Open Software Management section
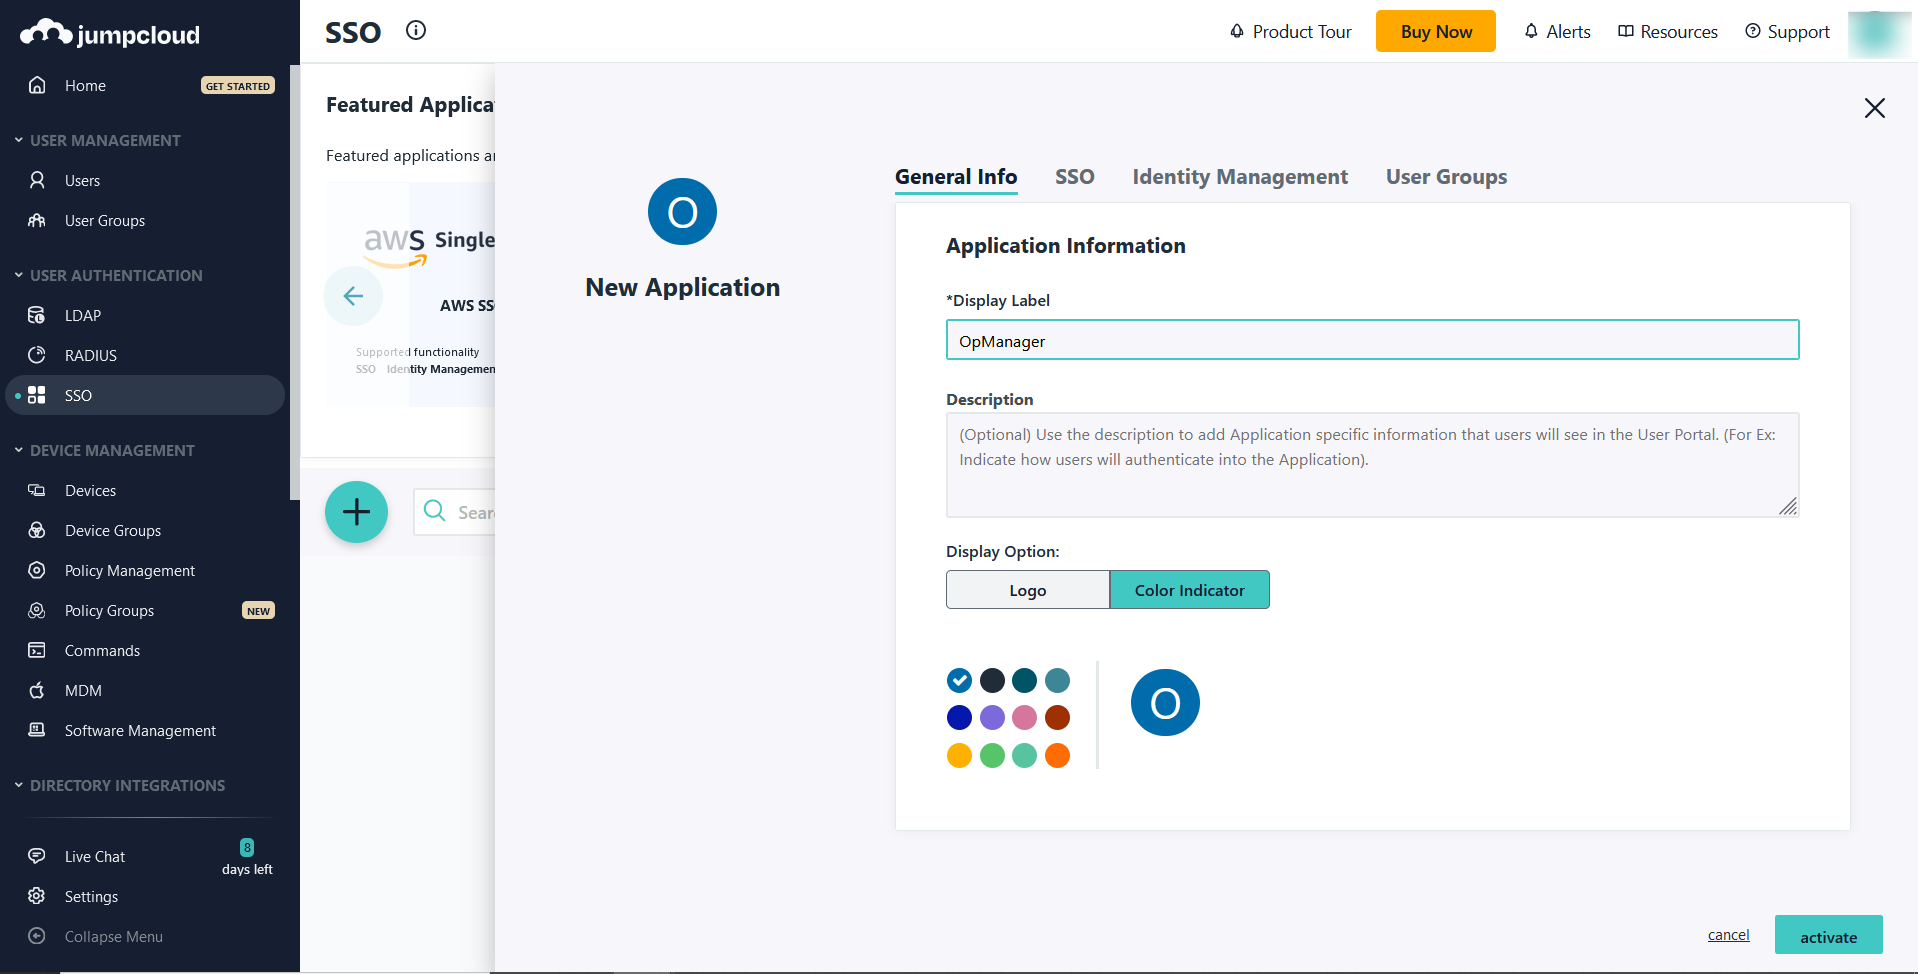Screen dimensions: 1918x974 click(140, 730)
